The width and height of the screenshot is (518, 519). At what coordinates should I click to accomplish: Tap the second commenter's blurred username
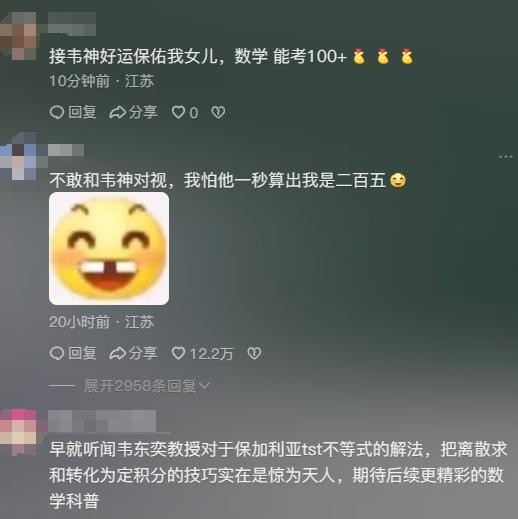[66, 150]
